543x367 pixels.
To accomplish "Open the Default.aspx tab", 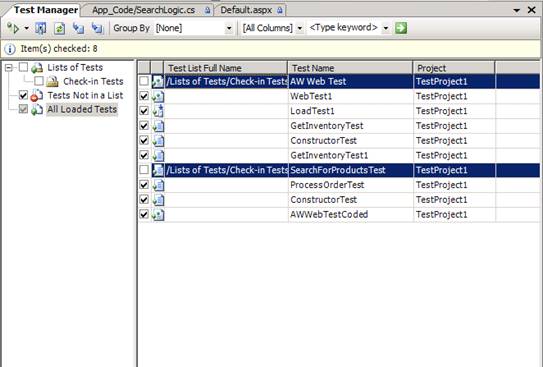I will click(x=251, y=10).
